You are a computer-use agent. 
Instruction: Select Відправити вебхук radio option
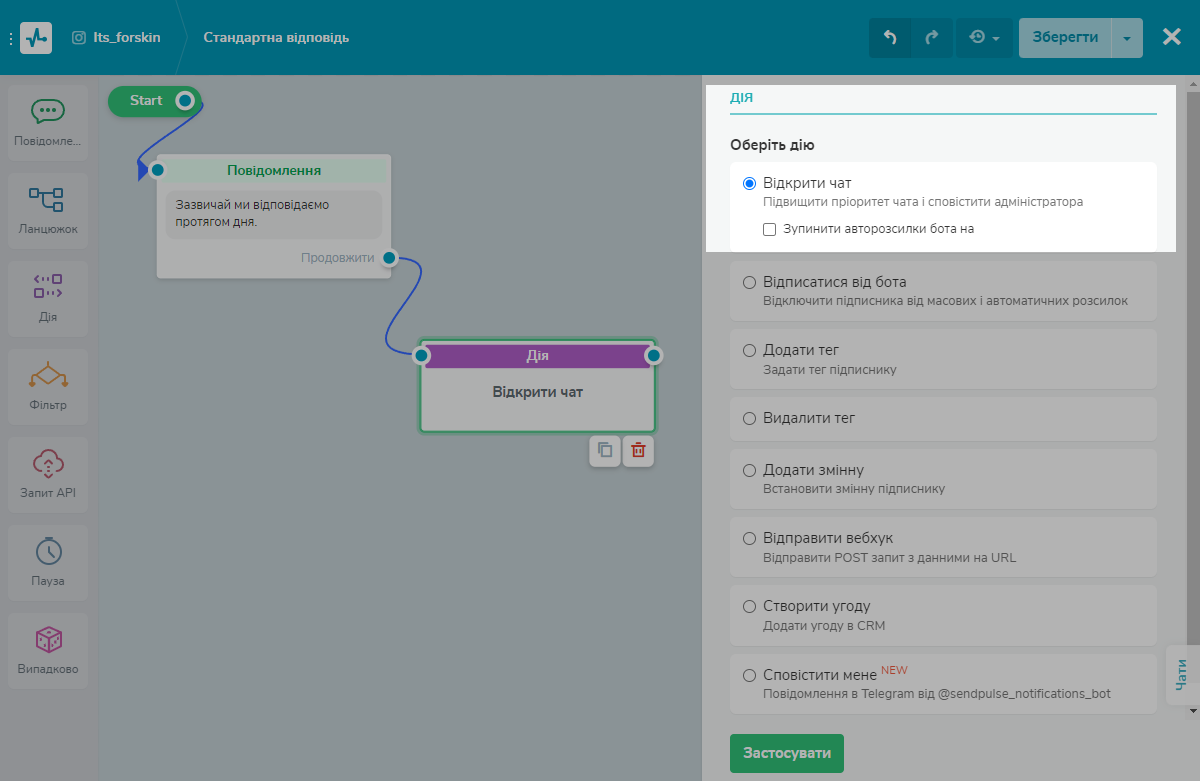tap(750, 538)
